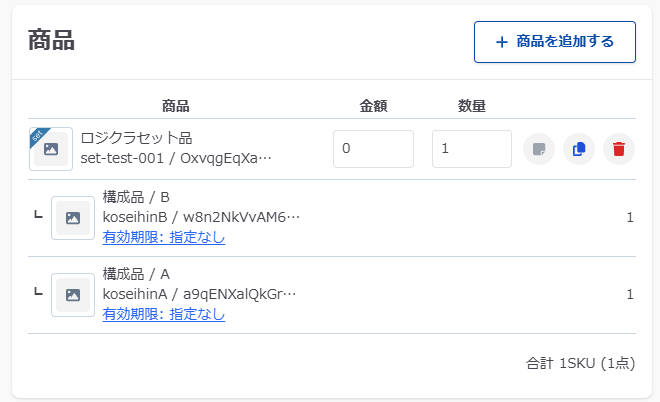Click the 金額 column header
The width and height of the screenshot is (660, 402).
373,105
